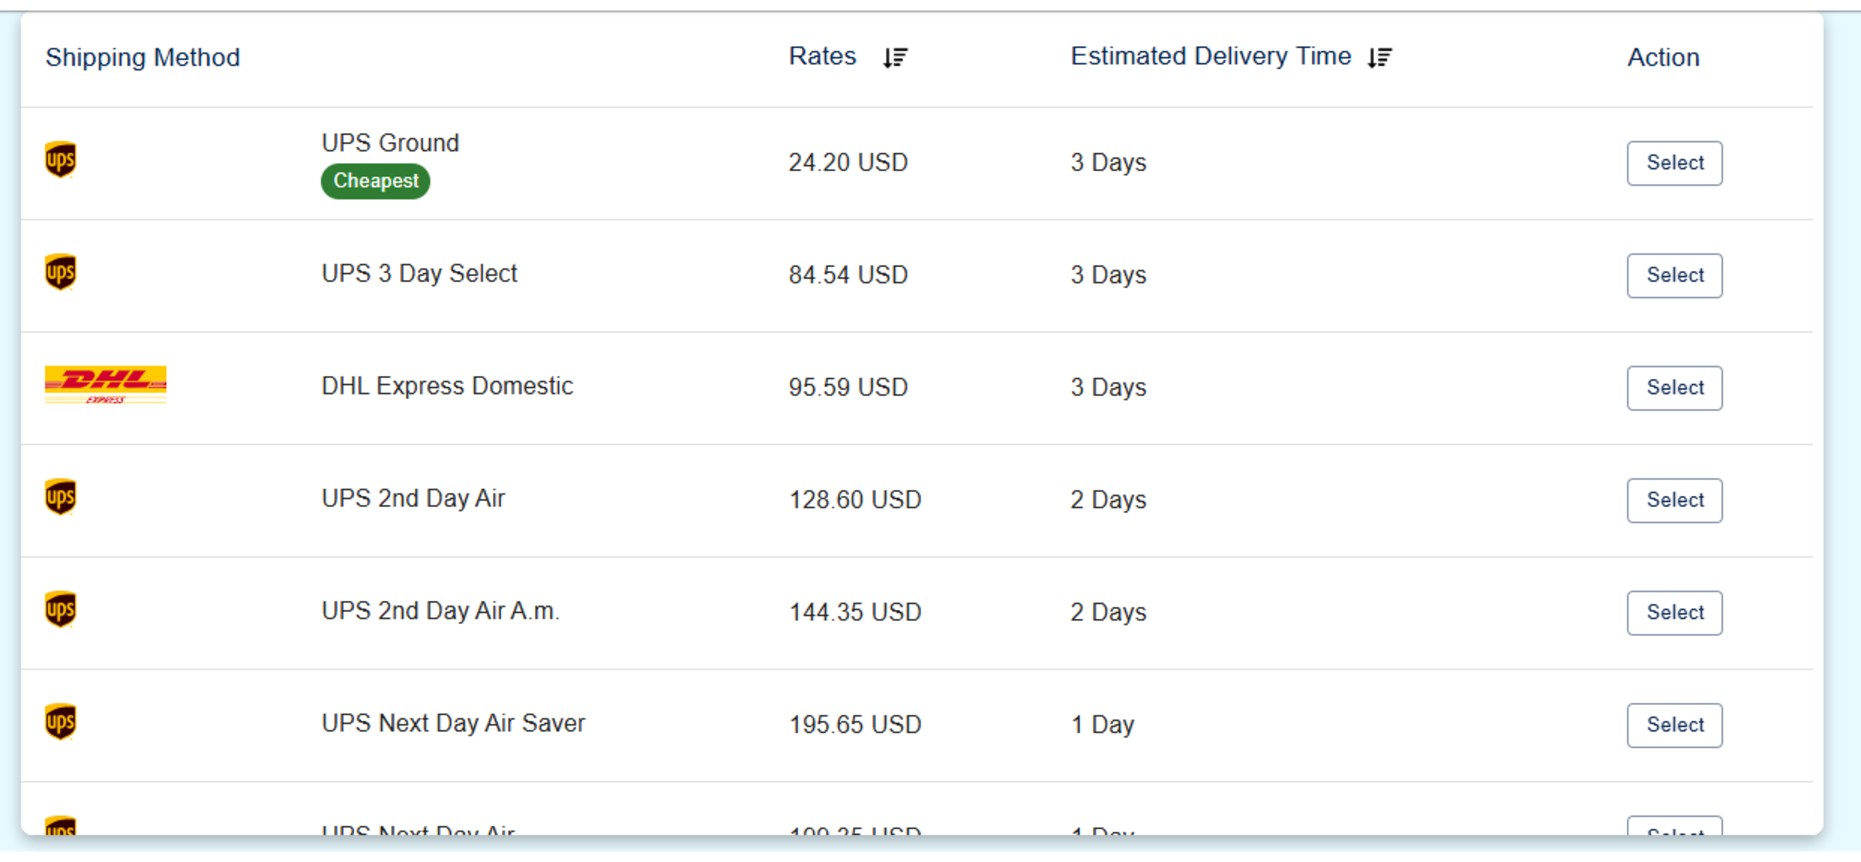Click the UPS logo beside UPS Ground

60,159
